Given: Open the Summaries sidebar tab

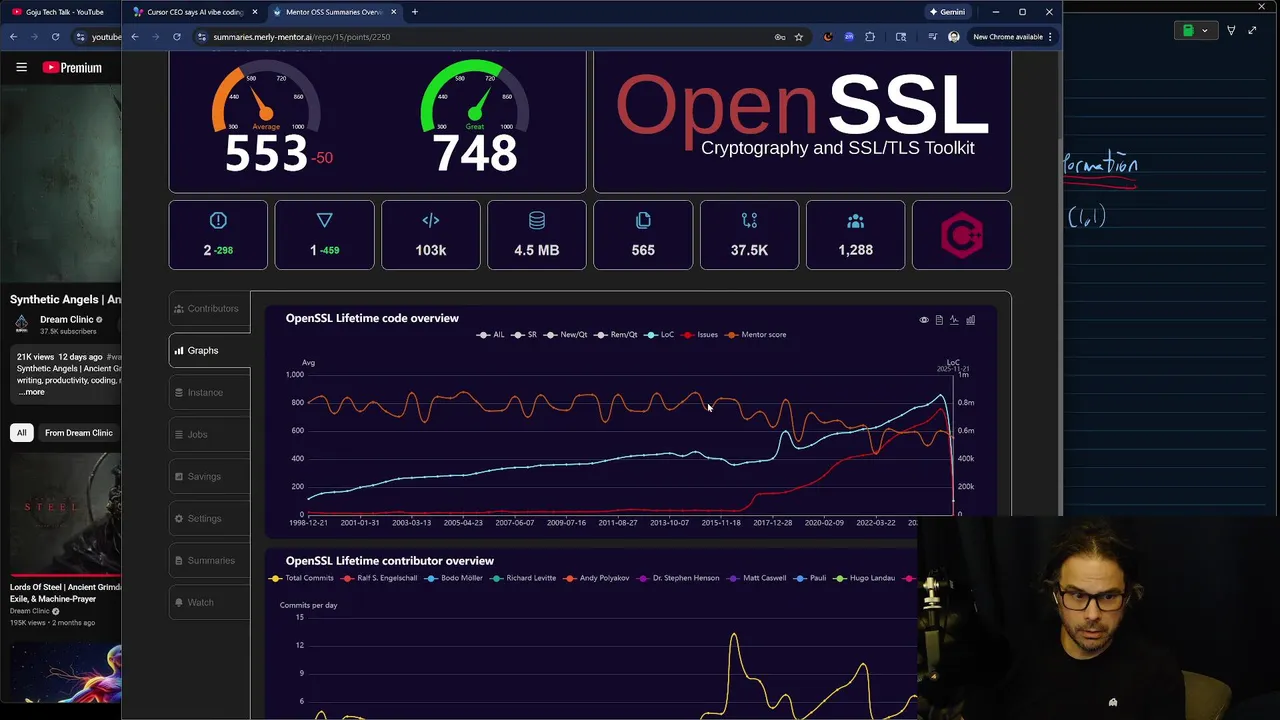Looking at the screenshot, I should 209,561.
